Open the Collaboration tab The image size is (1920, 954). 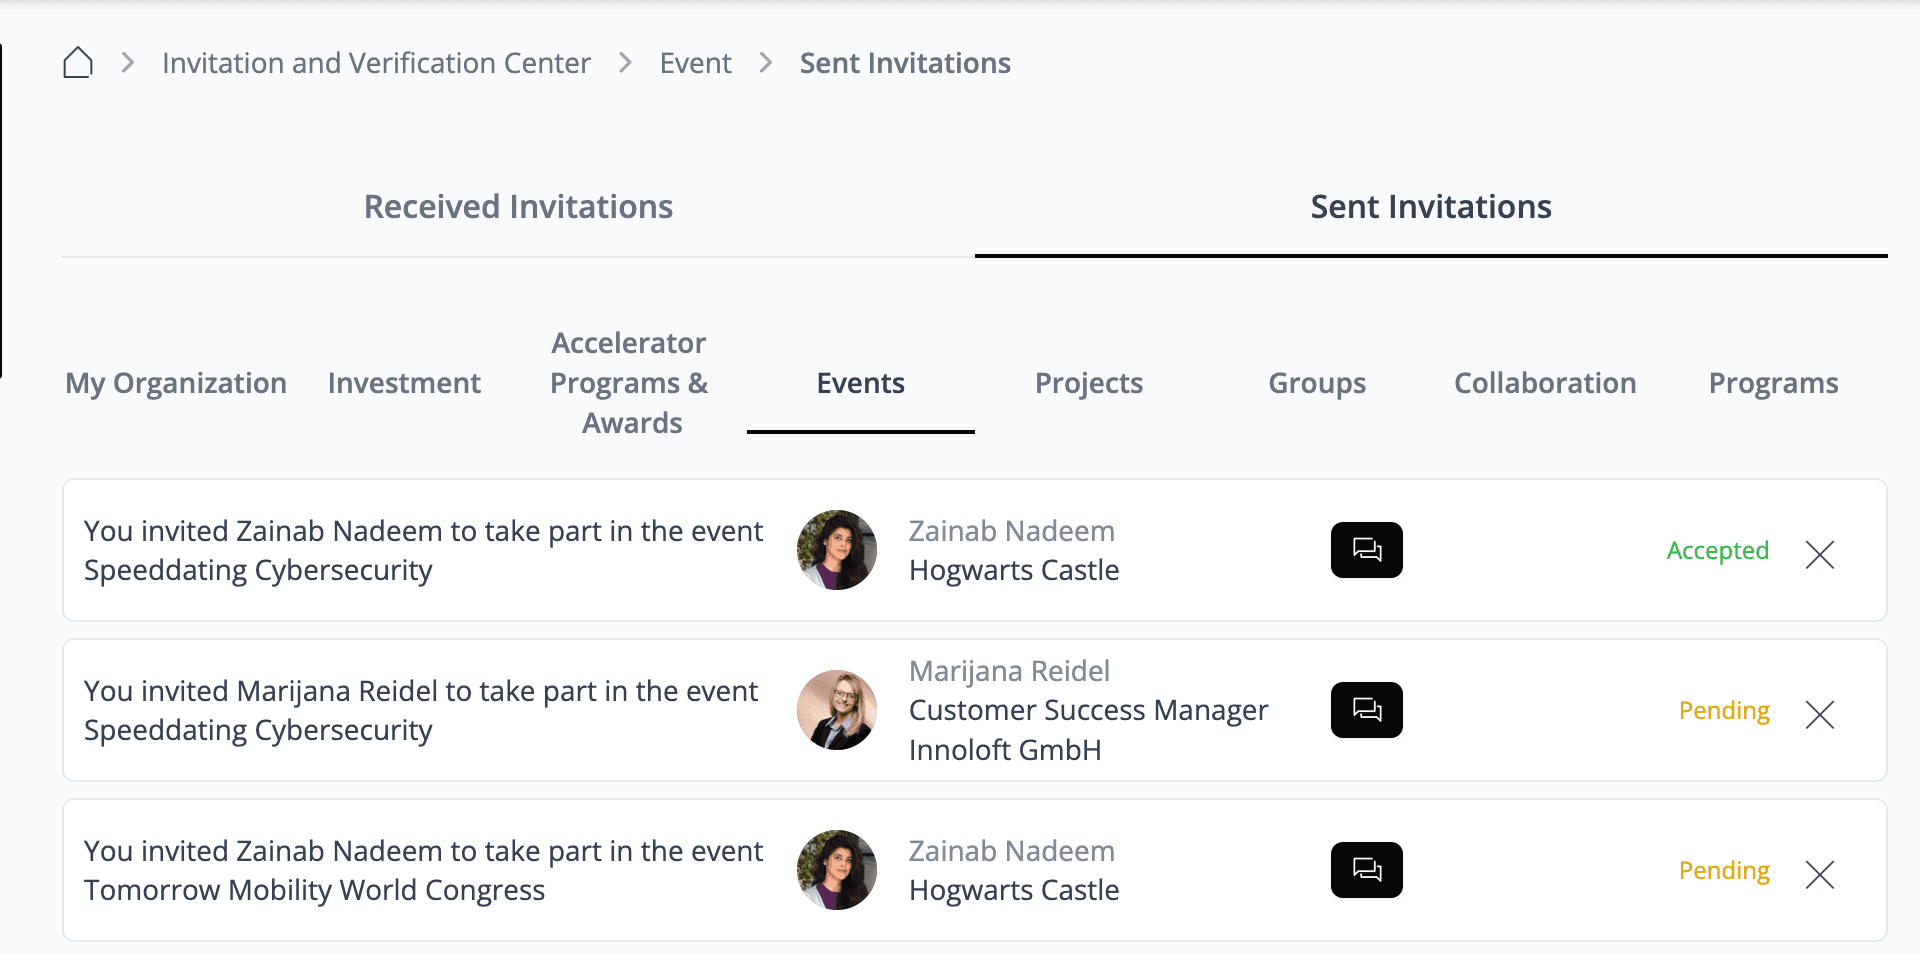pos(1544,383)
